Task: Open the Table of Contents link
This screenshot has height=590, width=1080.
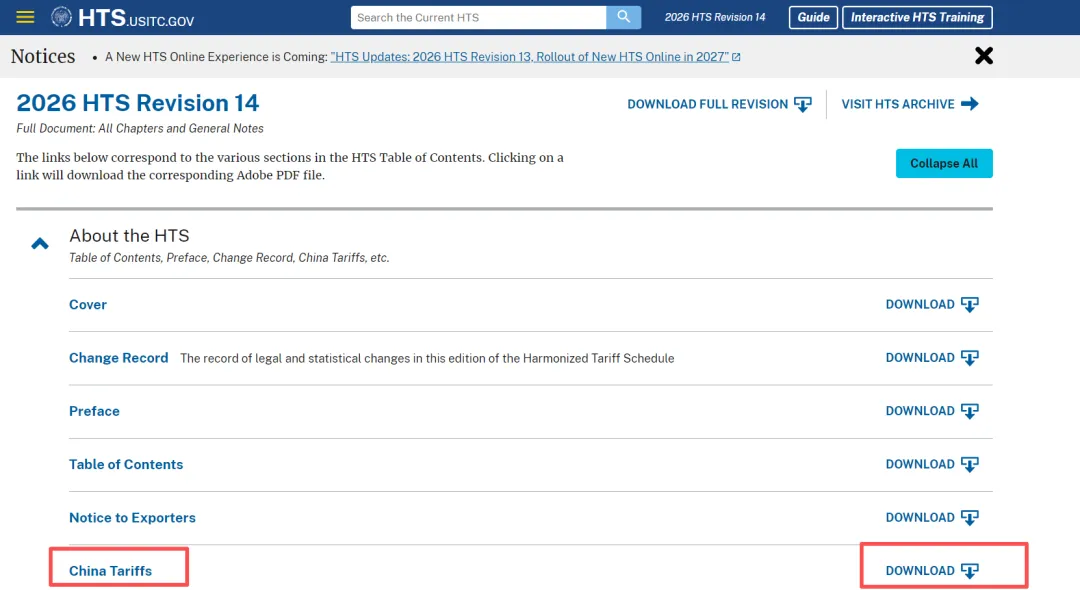Action: [x=126, y=464]
